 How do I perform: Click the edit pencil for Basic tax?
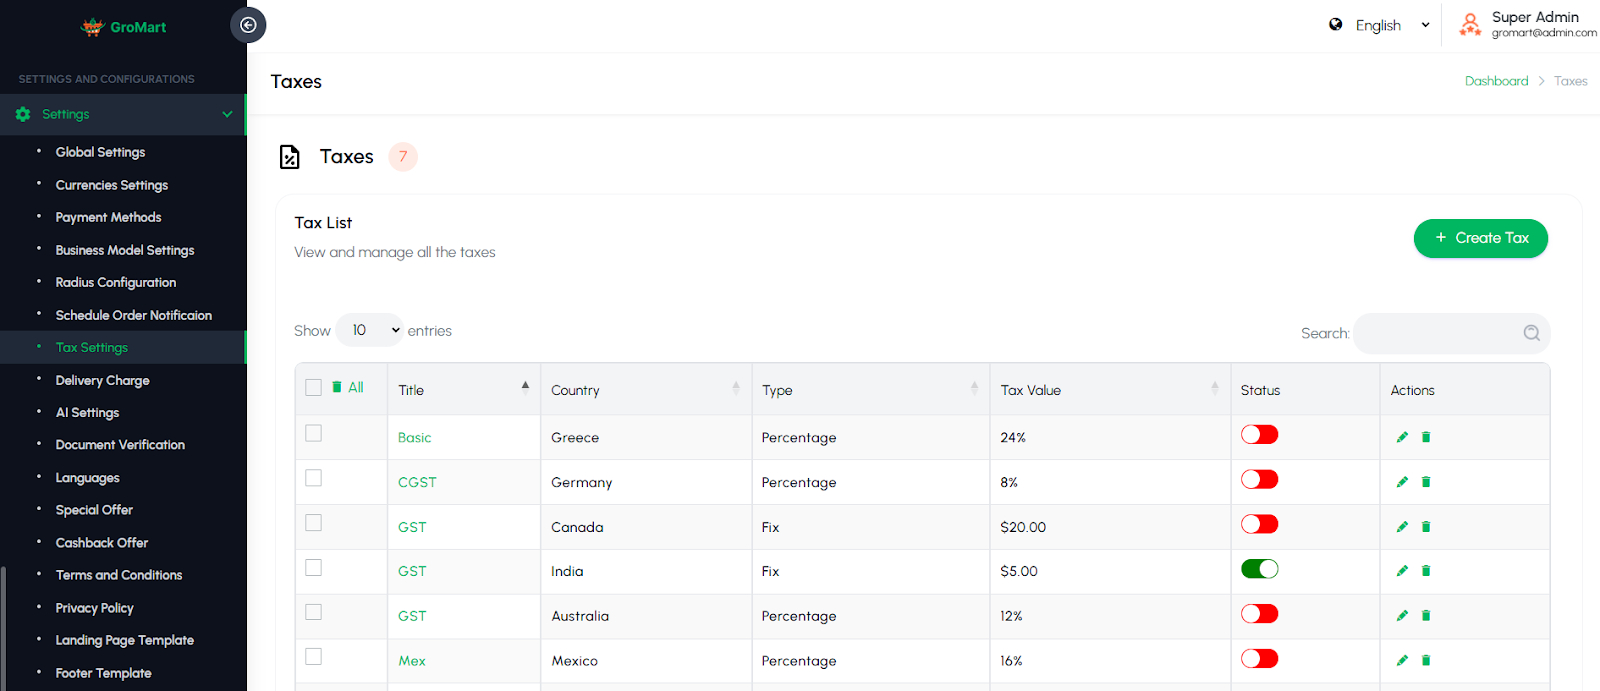[1402, 437]
